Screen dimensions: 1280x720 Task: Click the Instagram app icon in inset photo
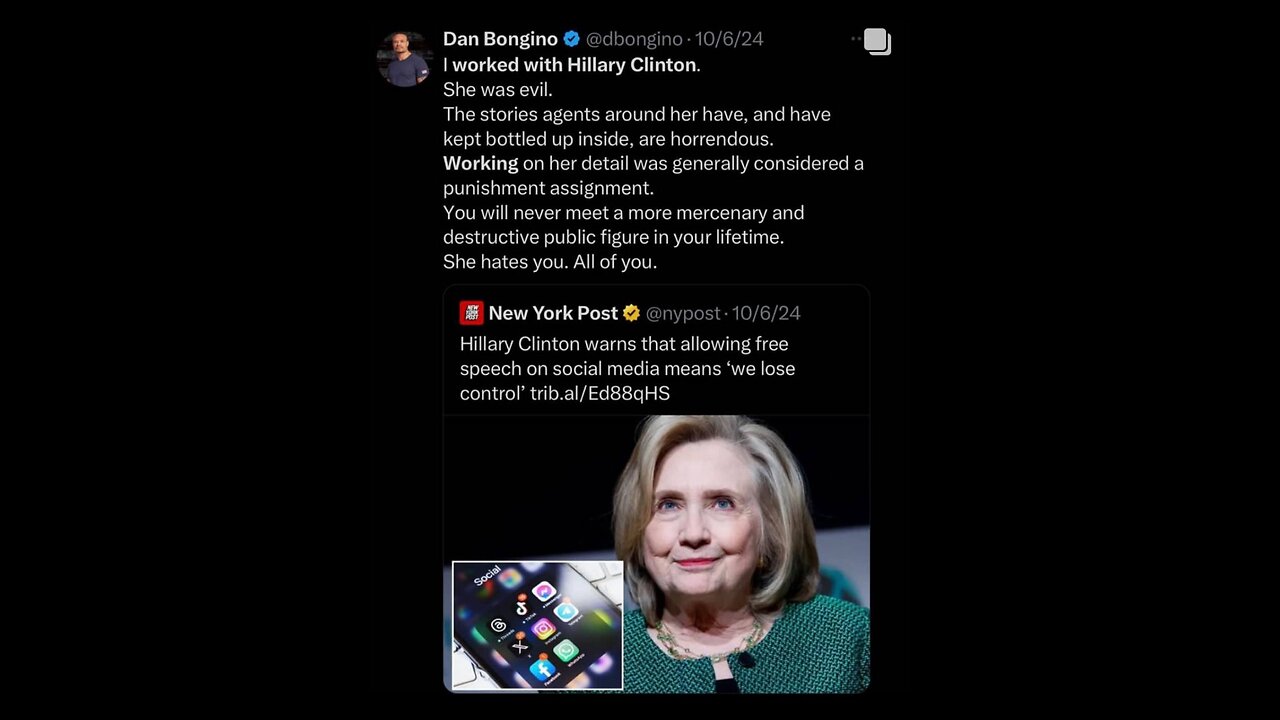click(x=543, y=629)
